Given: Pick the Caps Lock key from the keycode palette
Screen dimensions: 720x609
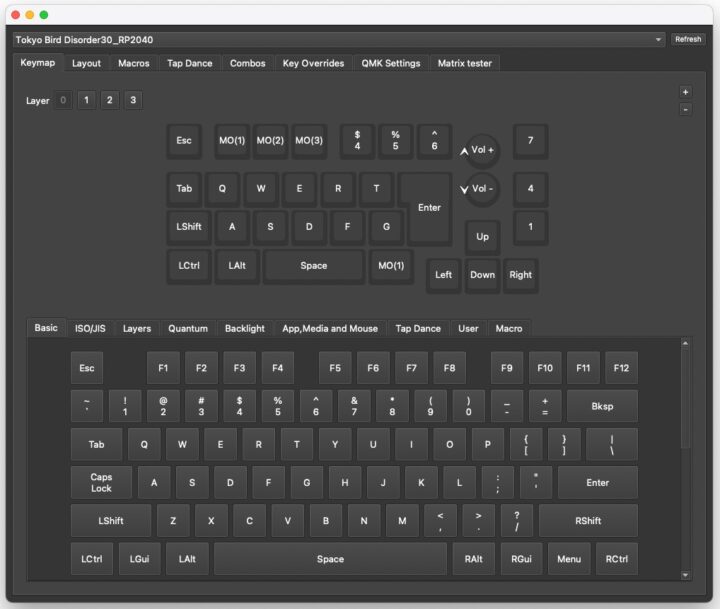Looking at the screenshot, I should coord(101,483).
